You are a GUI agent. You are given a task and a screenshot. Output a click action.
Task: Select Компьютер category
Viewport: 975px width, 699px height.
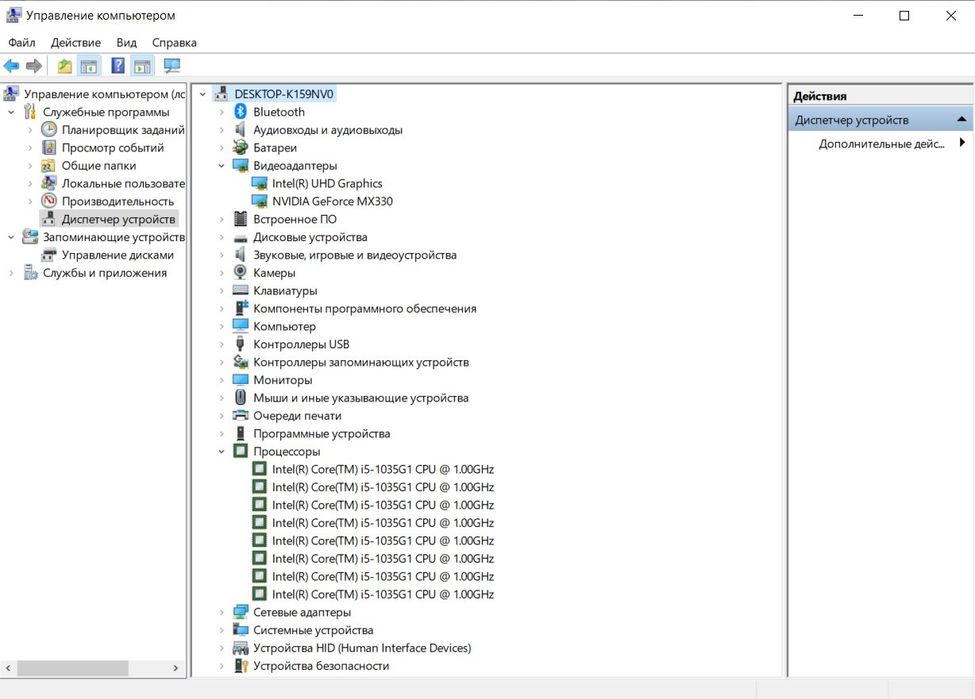pos(284,326)
